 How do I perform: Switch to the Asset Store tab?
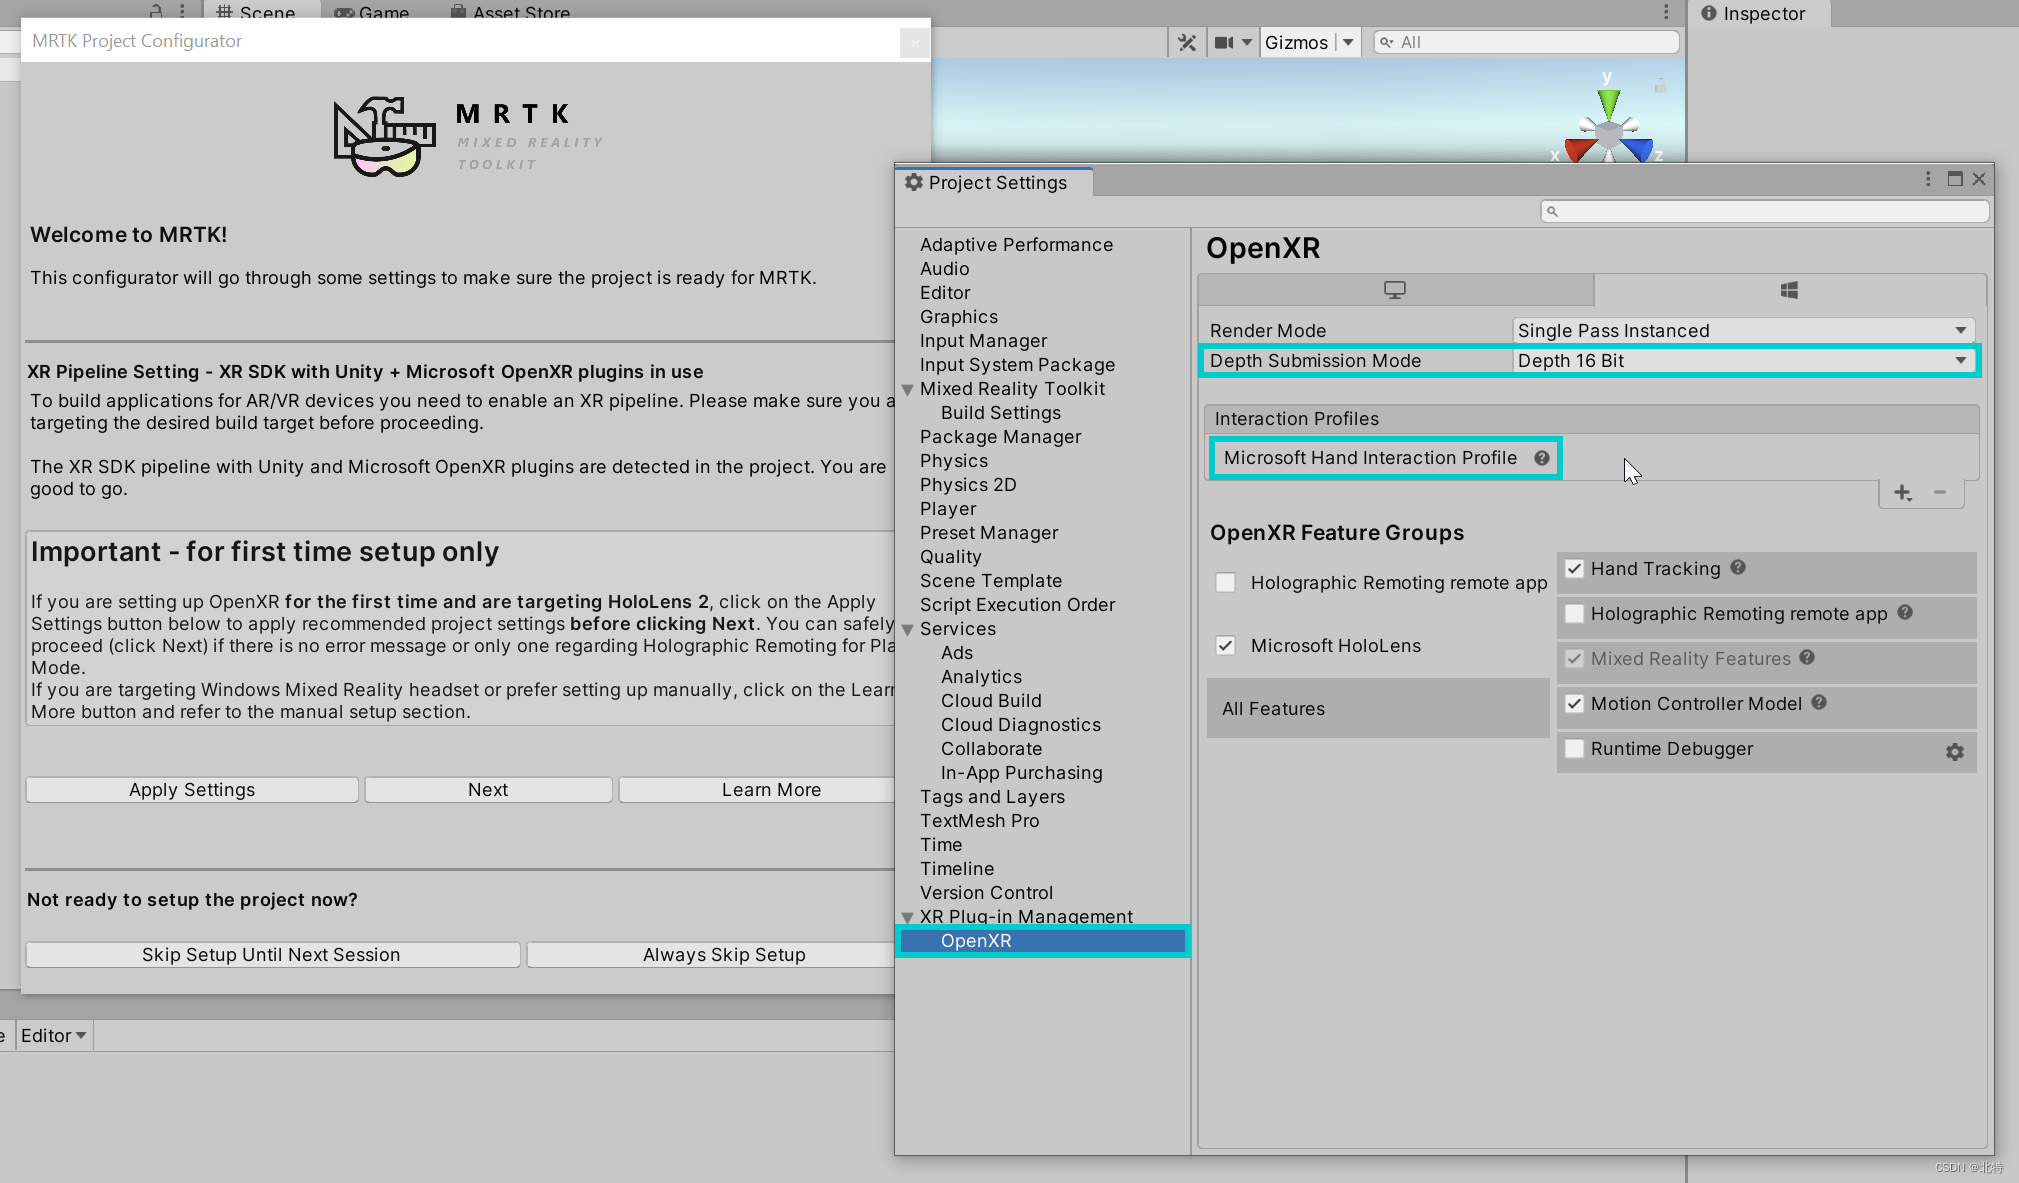click(x=510, y=12)
